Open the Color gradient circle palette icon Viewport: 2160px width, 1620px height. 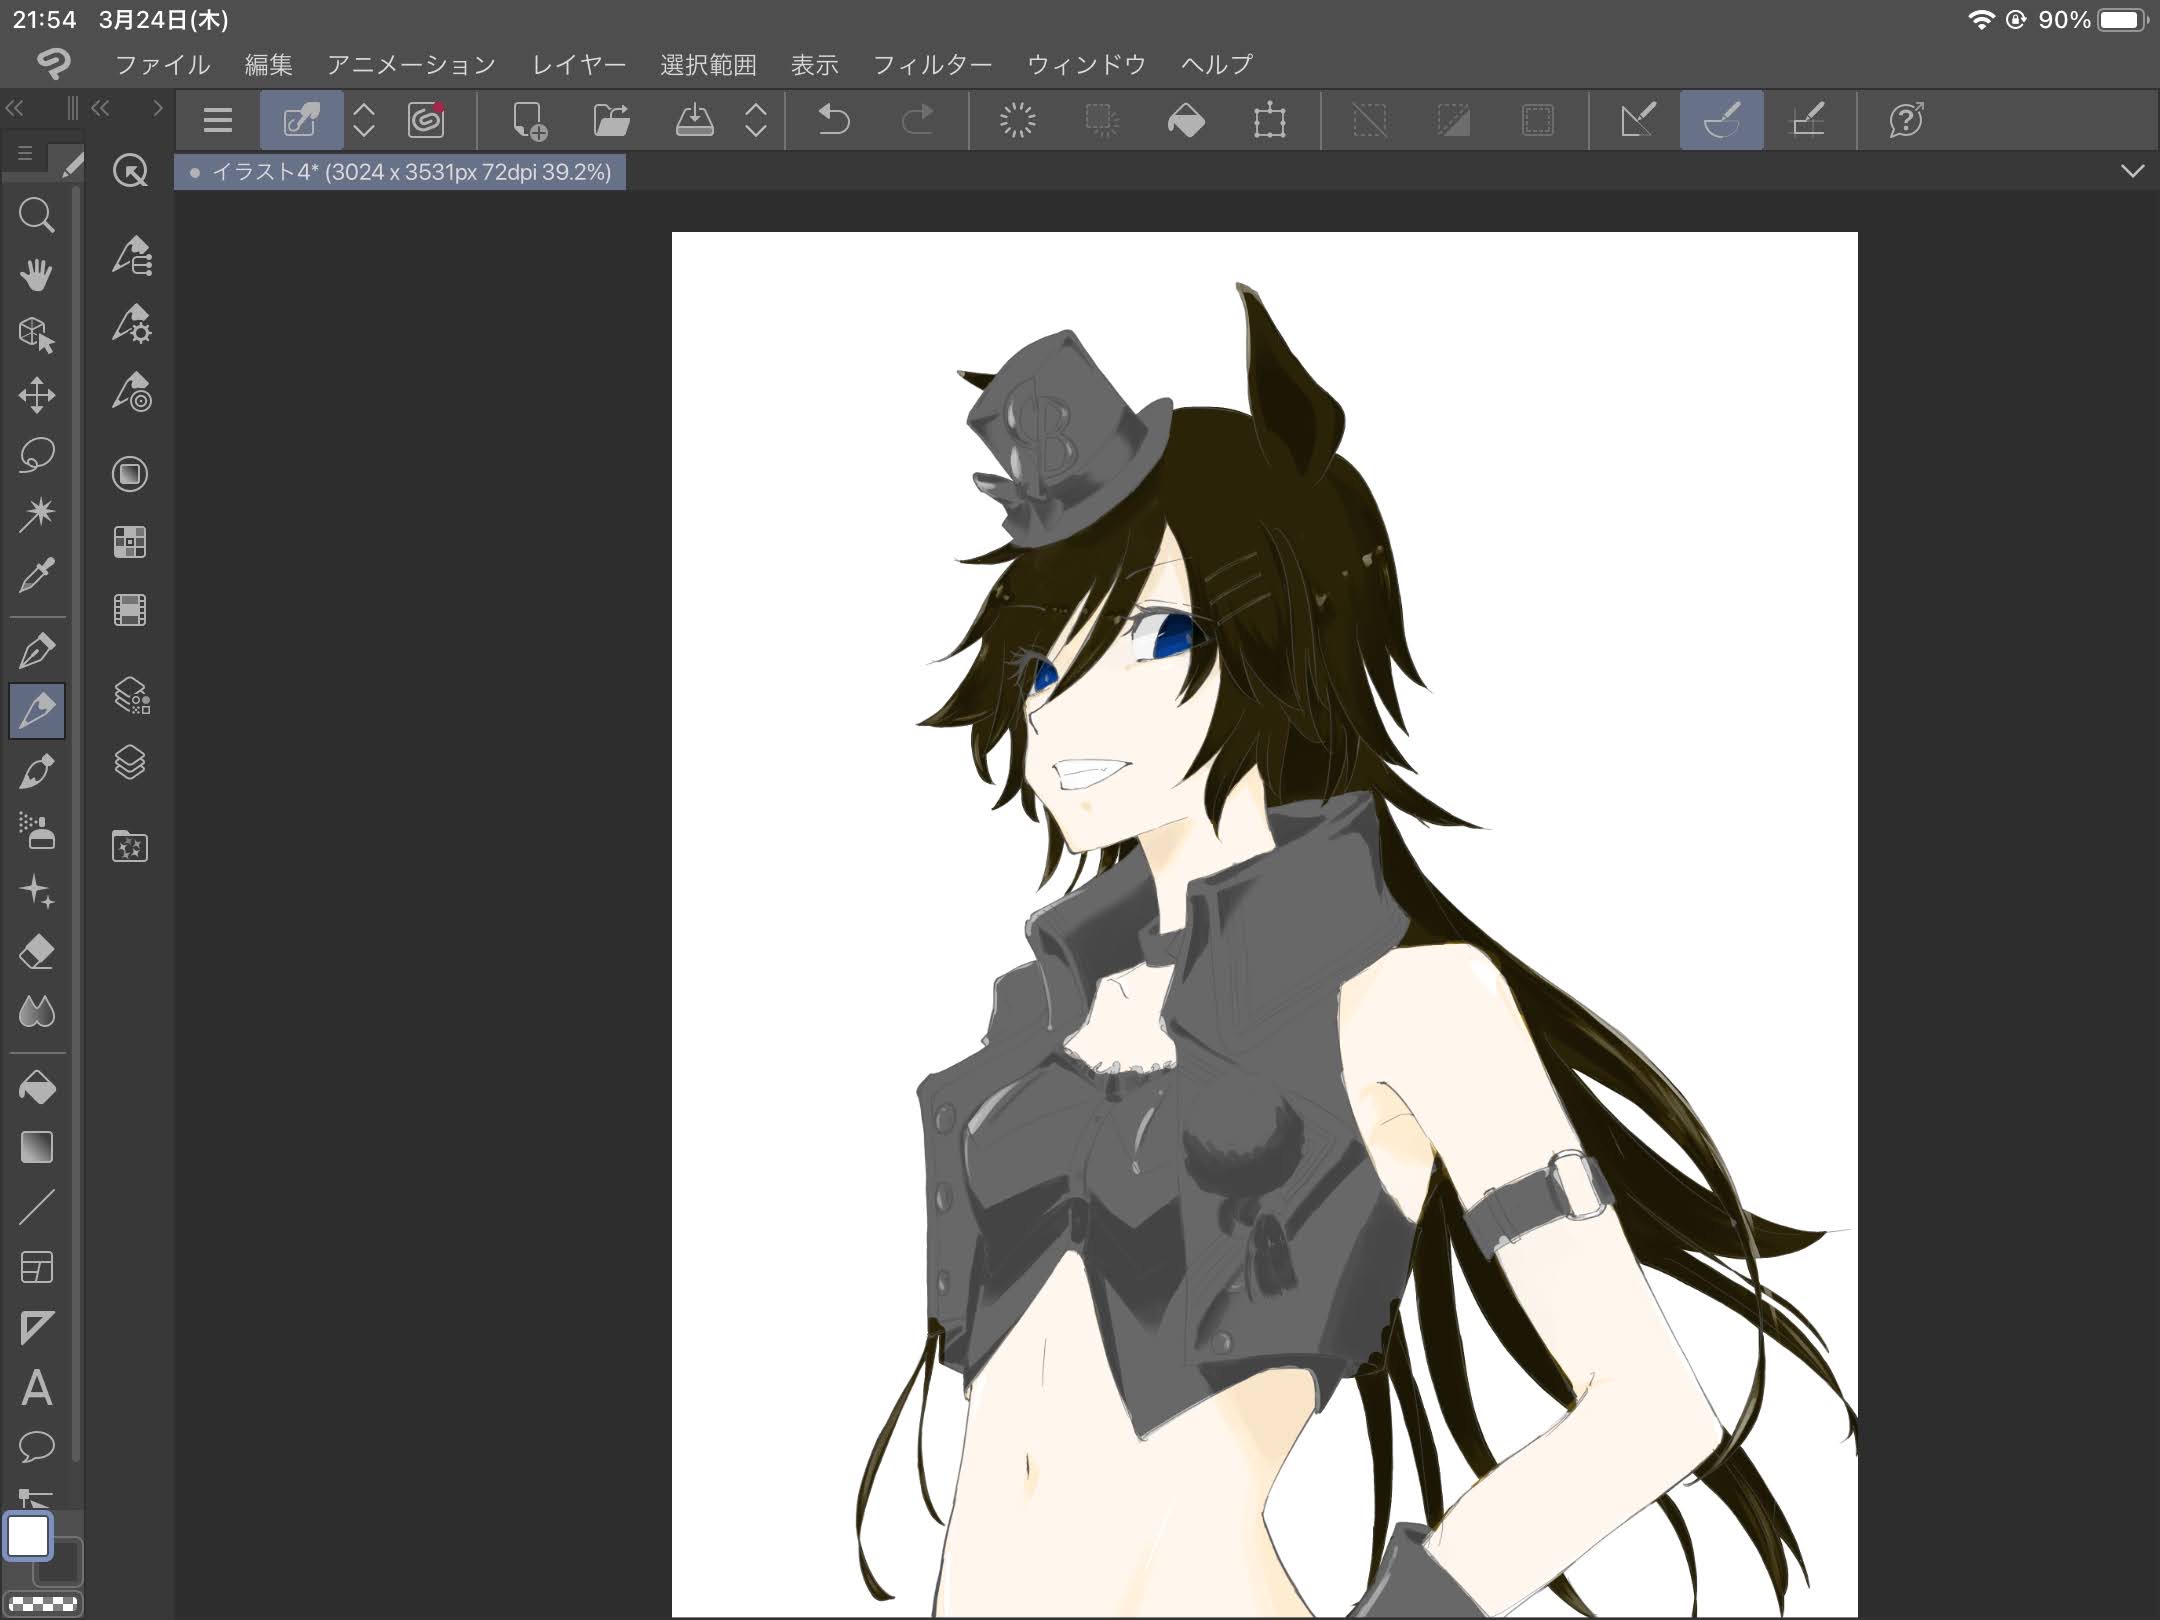pyautogui.click(x=130, y=474)
